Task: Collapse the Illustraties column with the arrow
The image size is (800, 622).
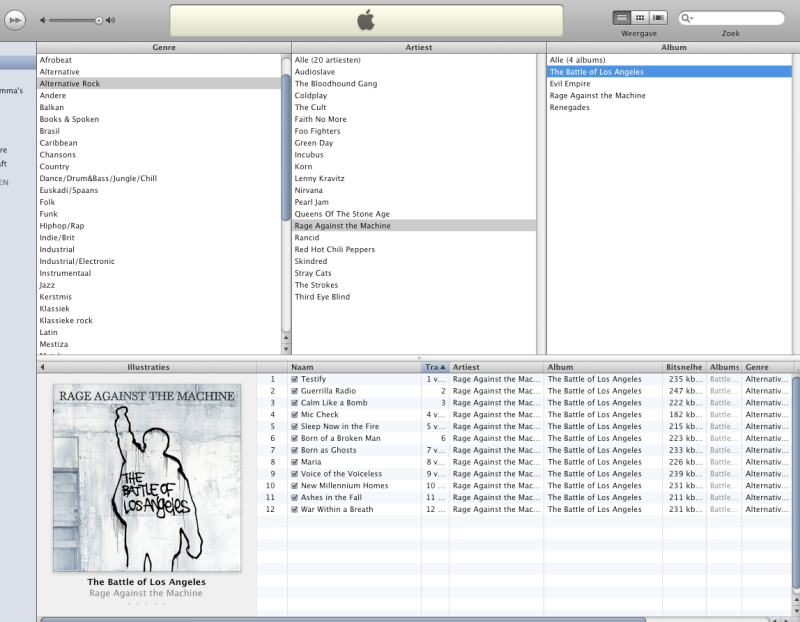Action: click(42, 367)
